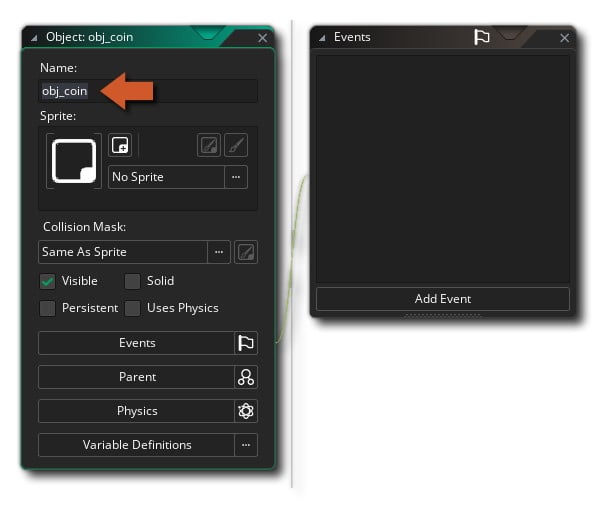597x508 pixels.
Task: Click the flag icon in Events title bar
Action: (x=482, y=37)
